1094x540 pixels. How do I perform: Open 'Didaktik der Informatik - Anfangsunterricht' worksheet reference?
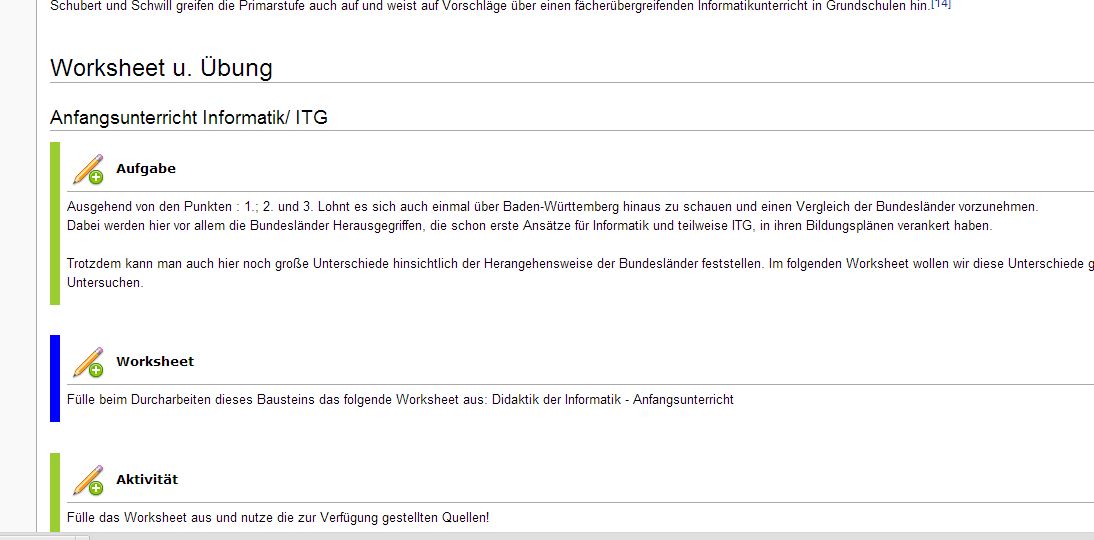point(612,400)
